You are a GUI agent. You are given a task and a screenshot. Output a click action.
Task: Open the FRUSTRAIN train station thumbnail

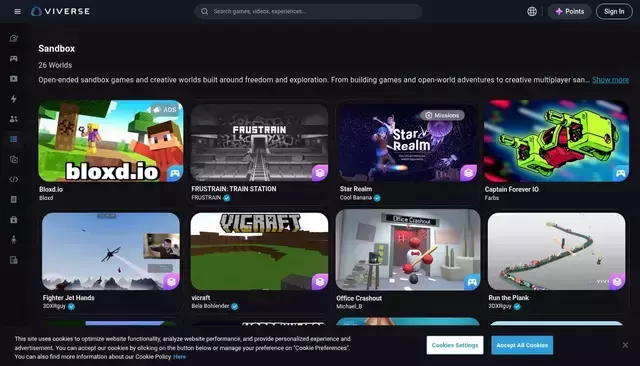pos(259,142)
